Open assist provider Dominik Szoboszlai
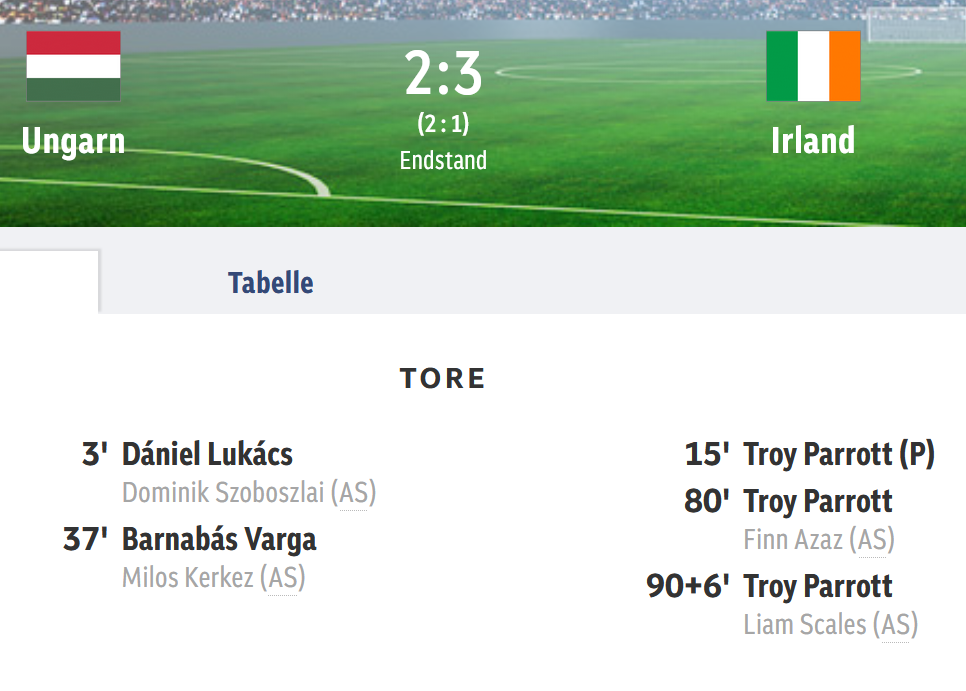 225,492
